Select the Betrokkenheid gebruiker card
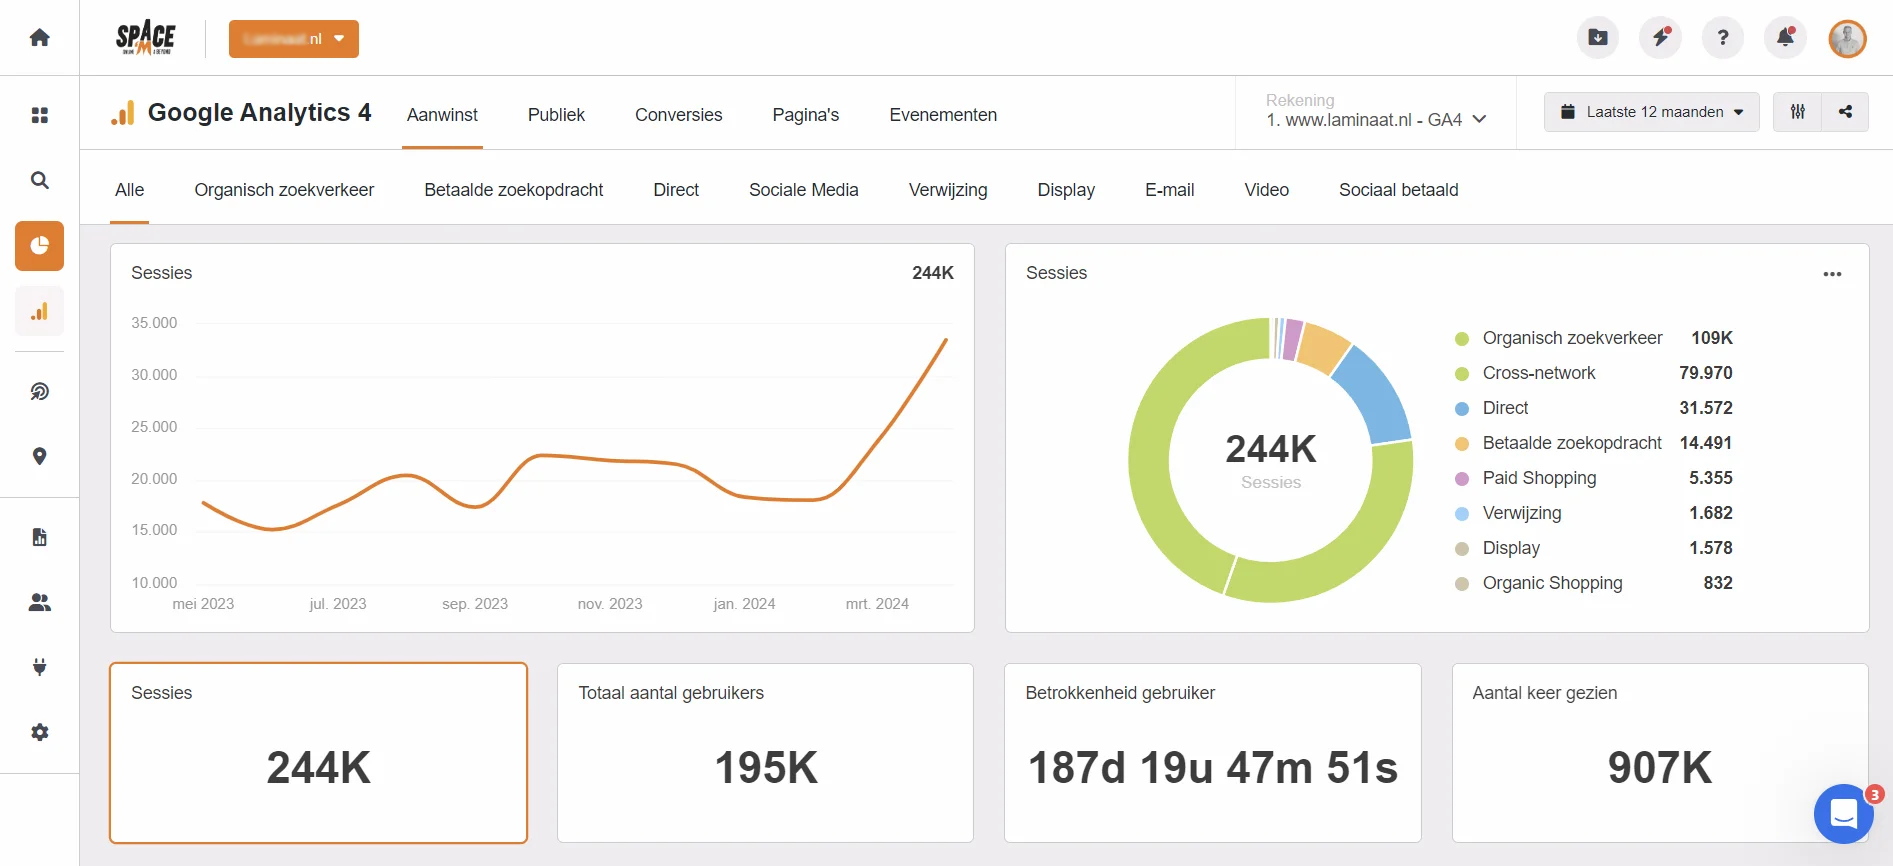Viewport: 1893px width, 866px height. 1212,753
